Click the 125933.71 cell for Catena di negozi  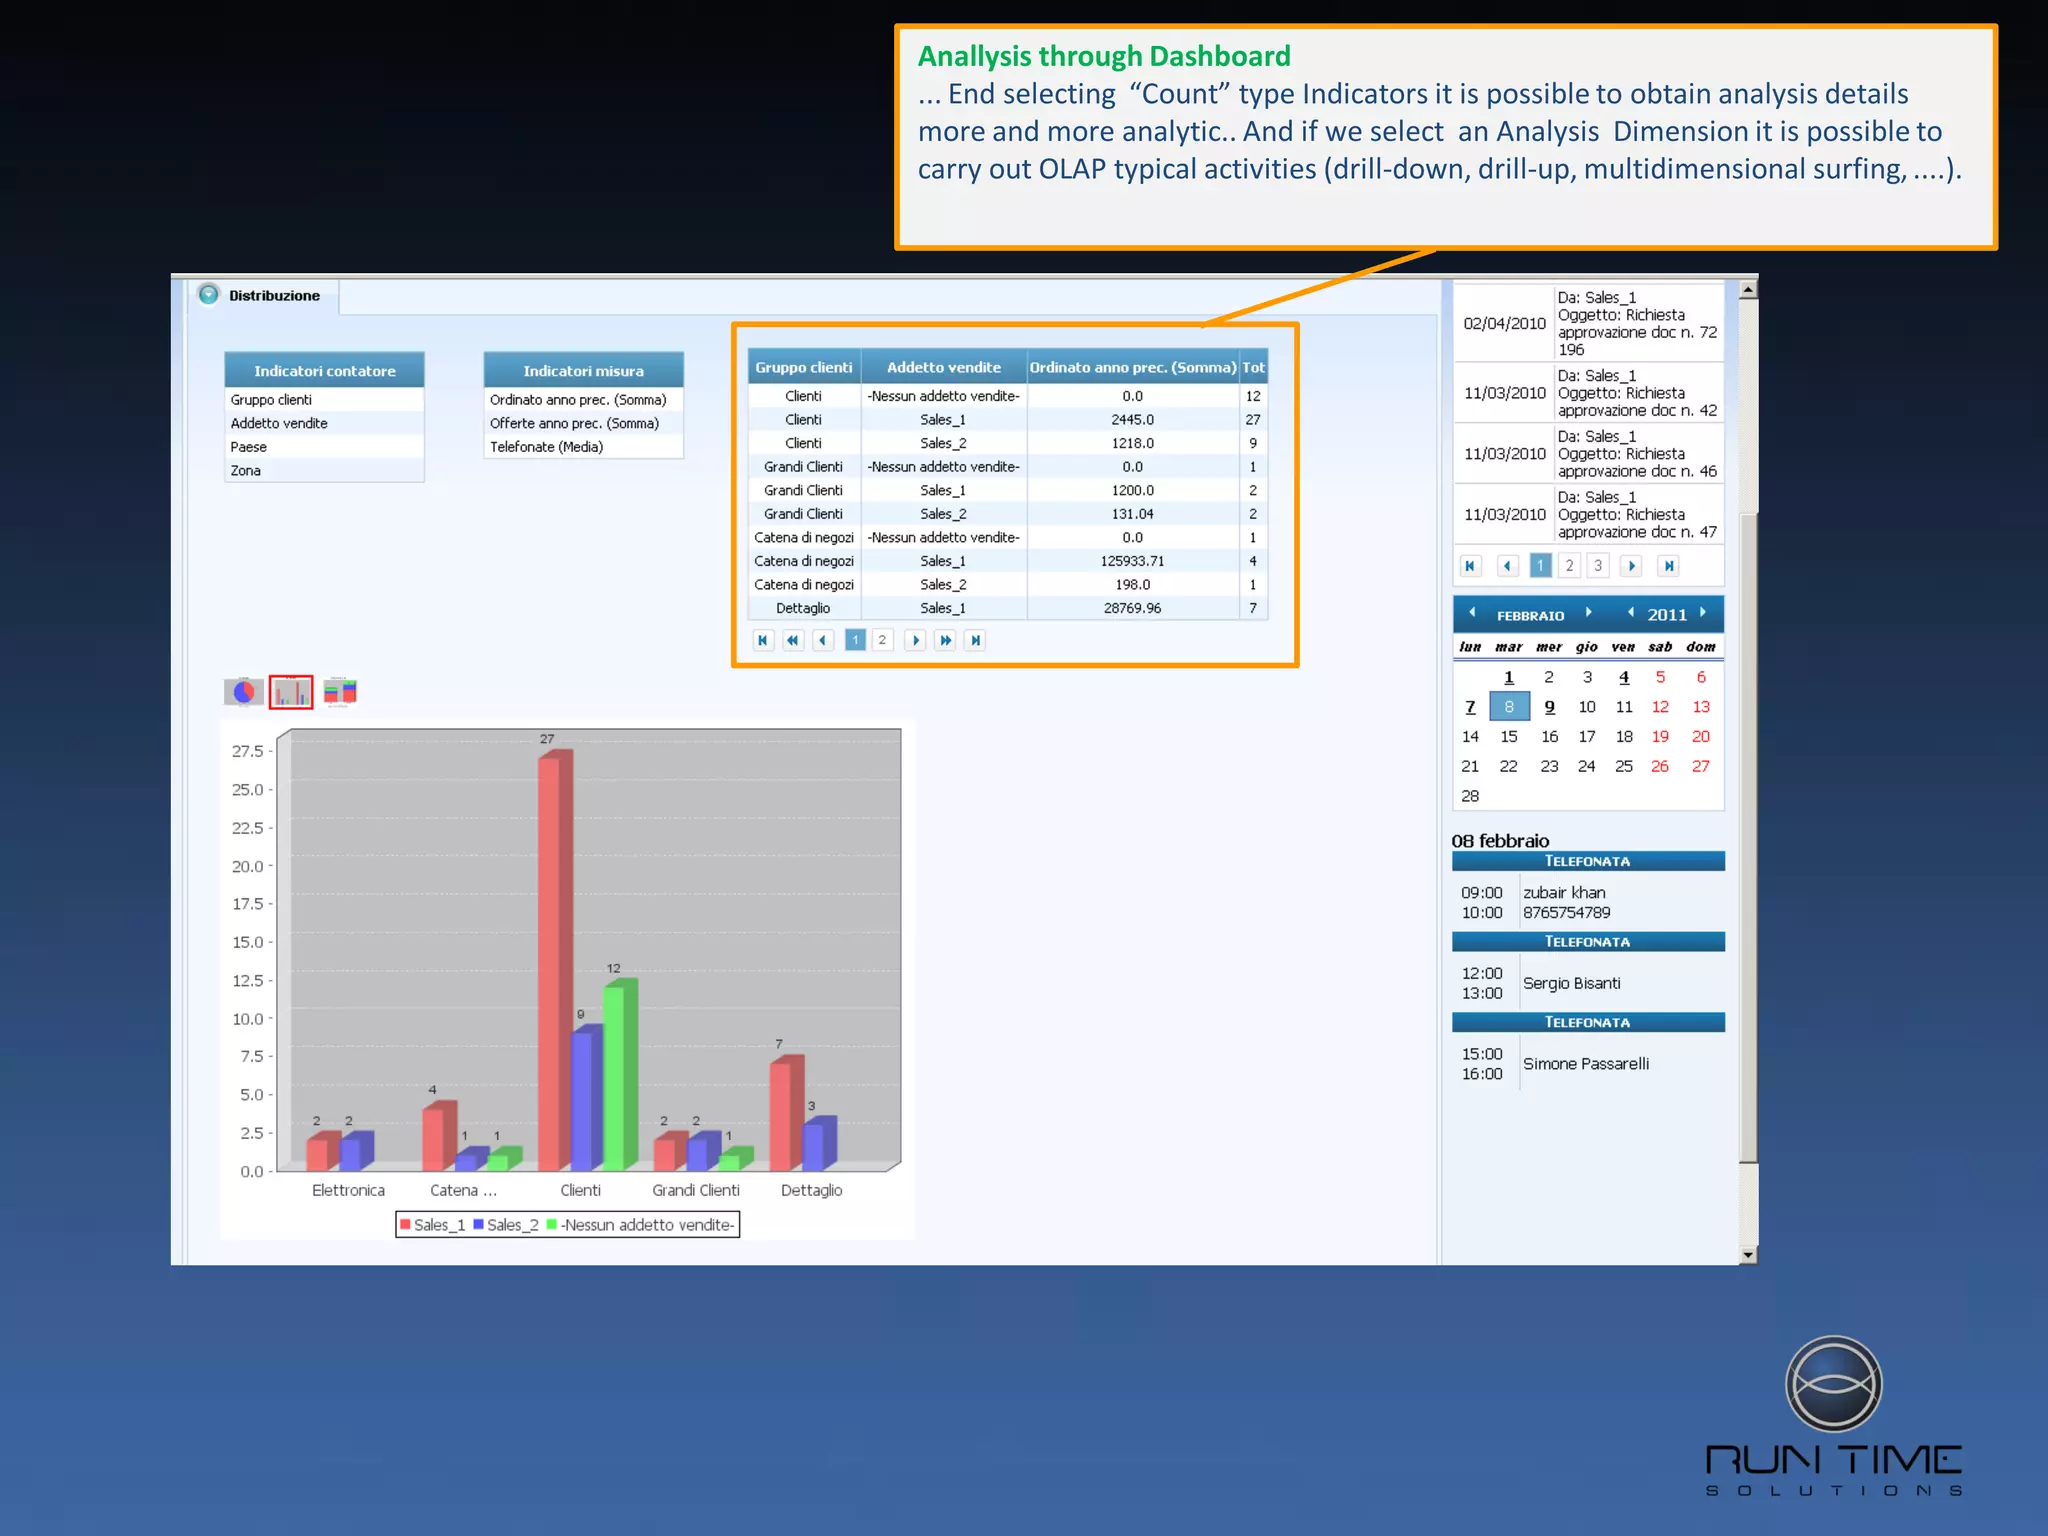[1133, 561]
